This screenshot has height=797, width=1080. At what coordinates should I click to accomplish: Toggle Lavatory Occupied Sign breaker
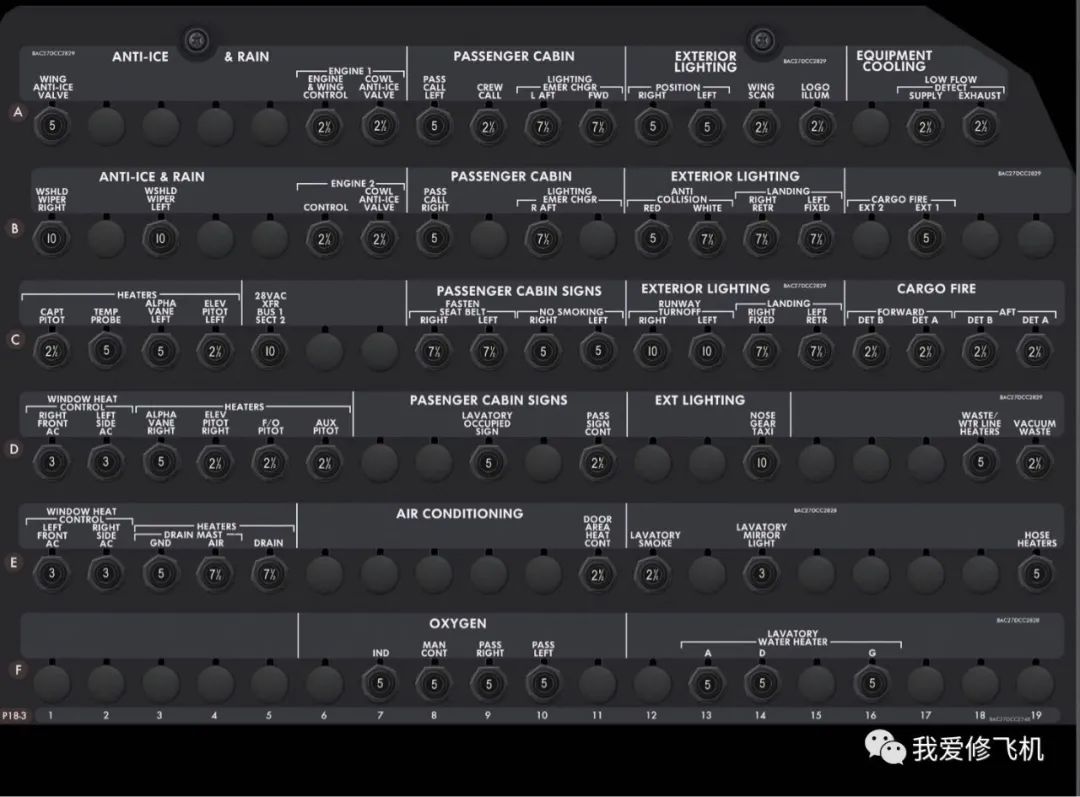488,463
